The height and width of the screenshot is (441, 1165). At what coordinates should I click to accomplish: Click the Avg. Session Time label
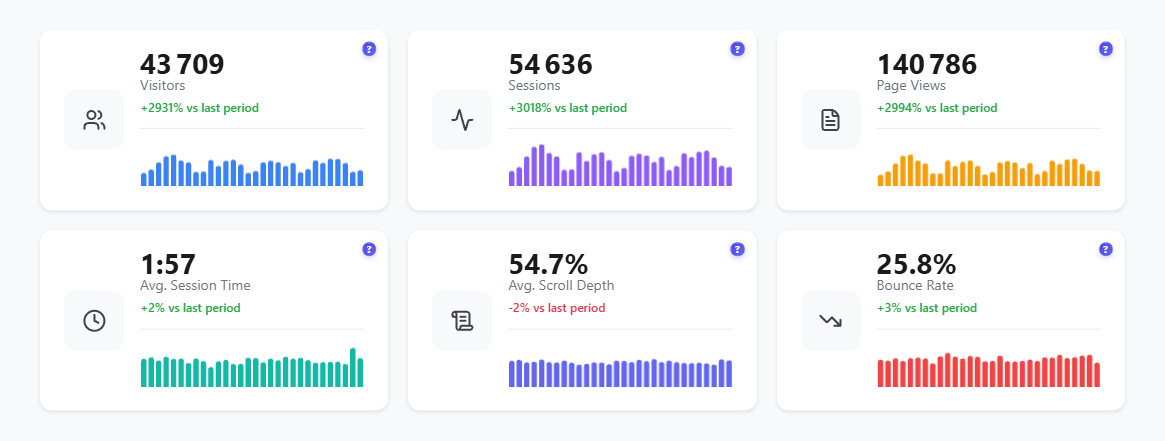195,285
